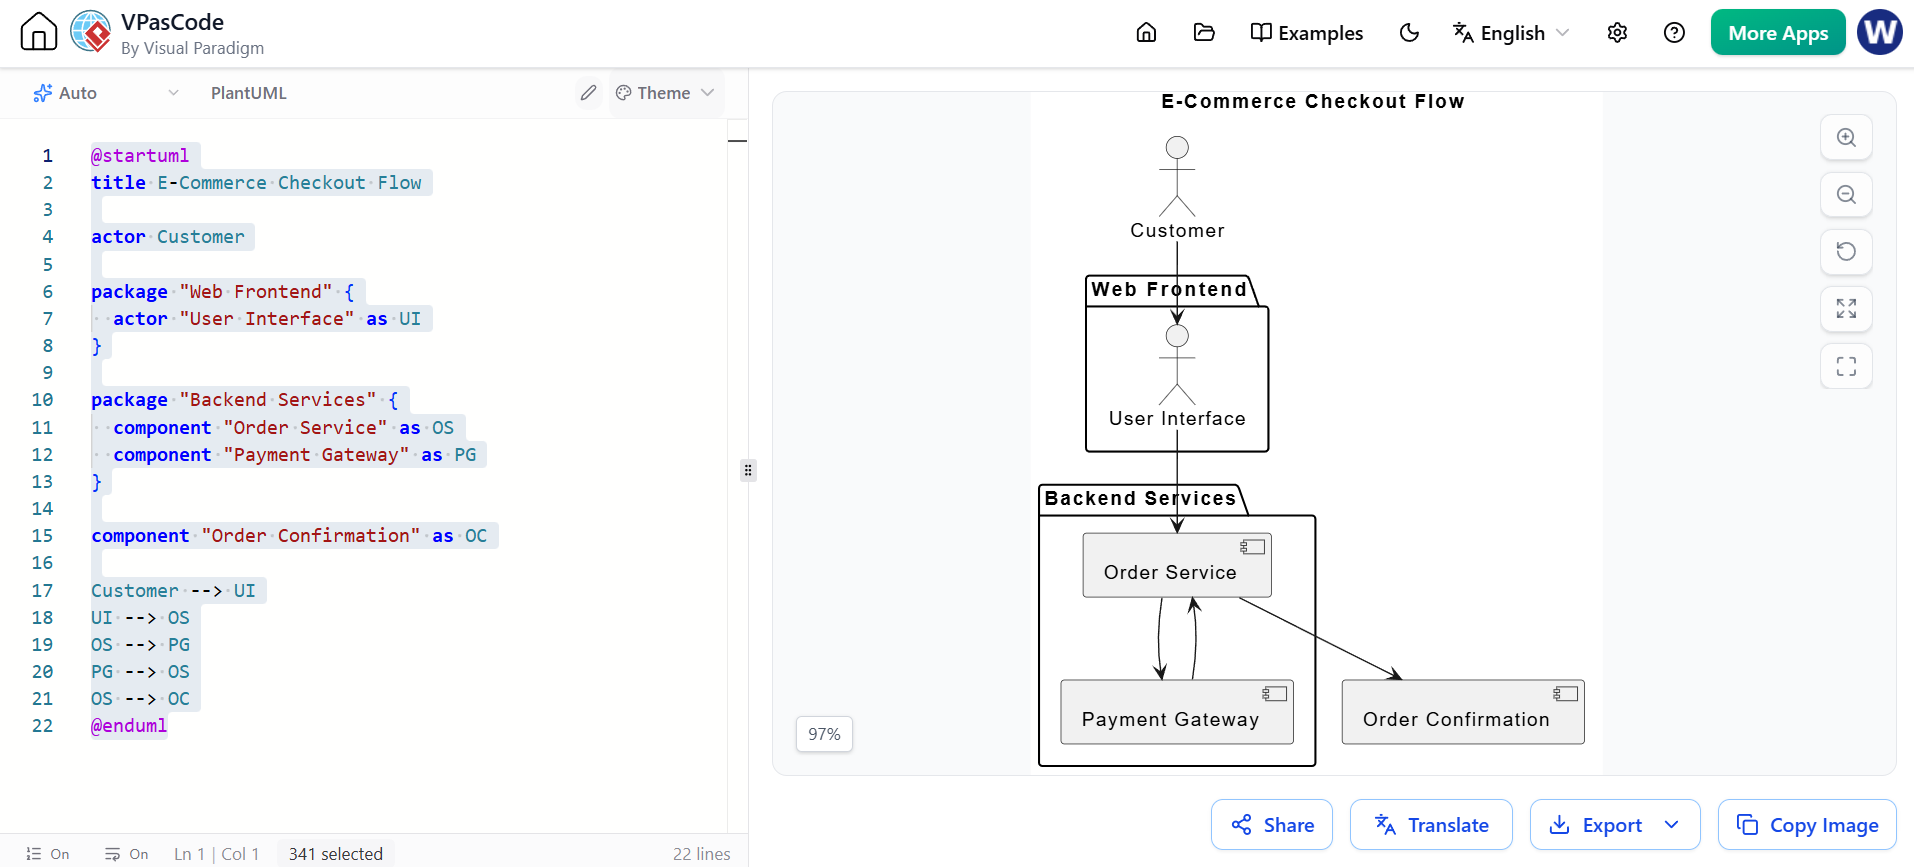Click the 97% zoom level indicator
This screenshot has height=867, width=1914.
(824, 734)
